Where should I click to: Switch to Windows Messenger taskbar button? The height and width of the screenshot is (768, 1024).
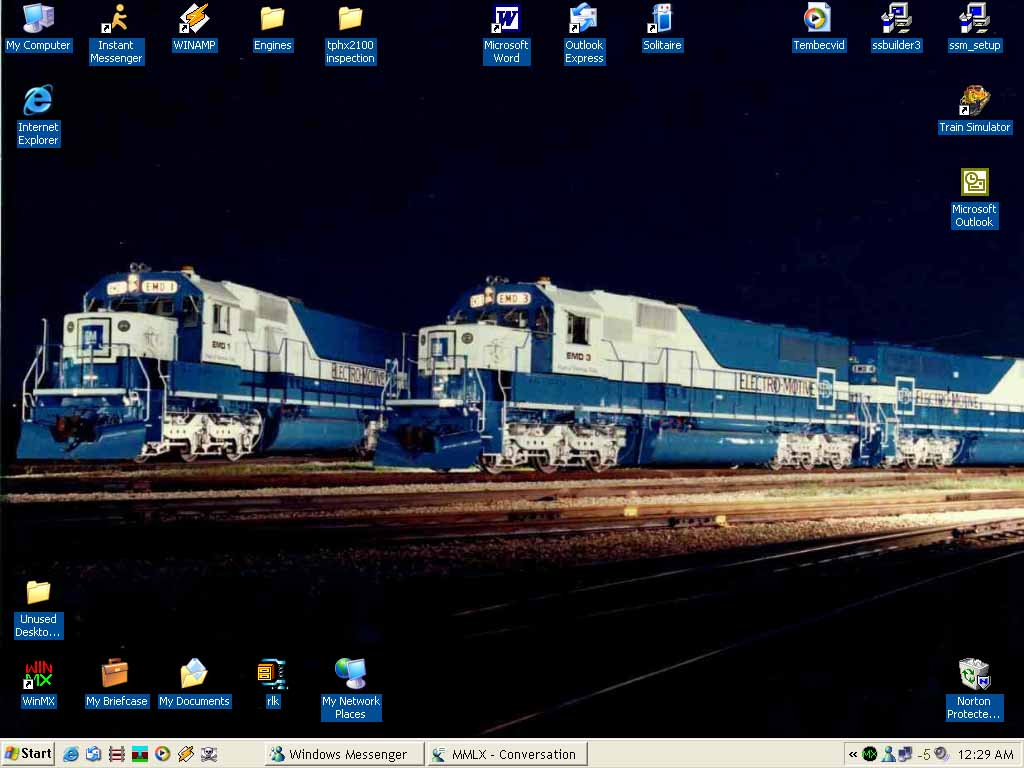pyautogui.click(x=344, y=754)
